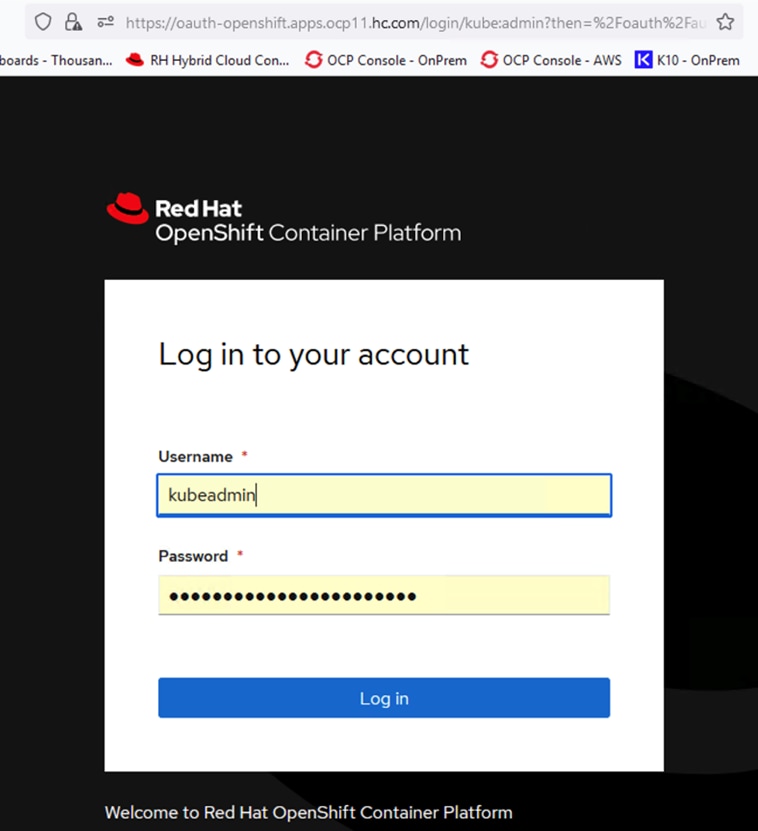758x831 pixels.
Task: Click the Password label
Action: pyautogui.click(x=193, y=556)
